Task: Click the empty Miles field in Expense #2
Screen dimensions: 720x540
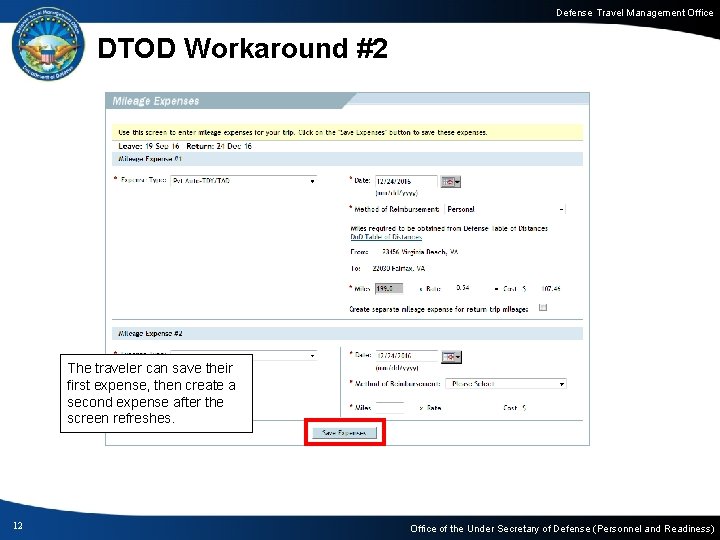Action: click(390, 407)
